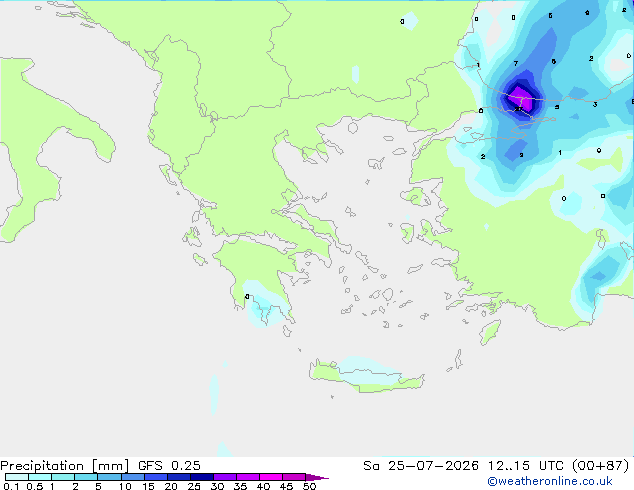The image size is (634, 490).
Task: Click the '15' legend scale label
Action: 148,486
